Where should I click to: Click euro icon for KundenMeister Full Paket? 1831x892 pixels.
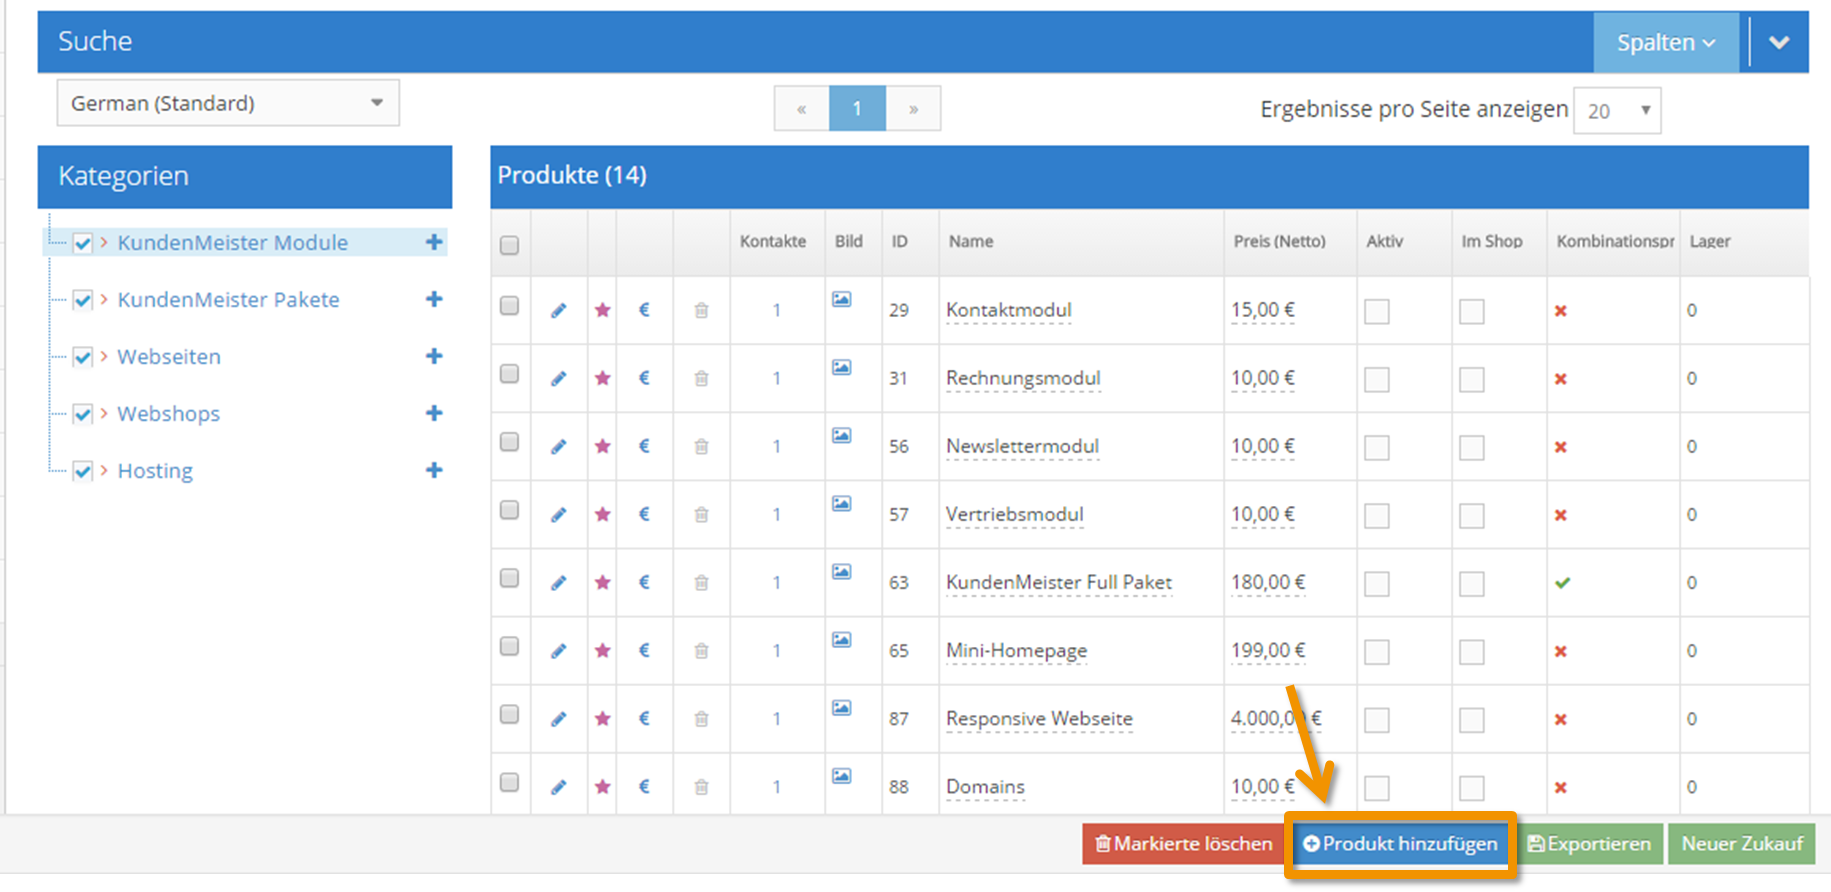(644, 582)
